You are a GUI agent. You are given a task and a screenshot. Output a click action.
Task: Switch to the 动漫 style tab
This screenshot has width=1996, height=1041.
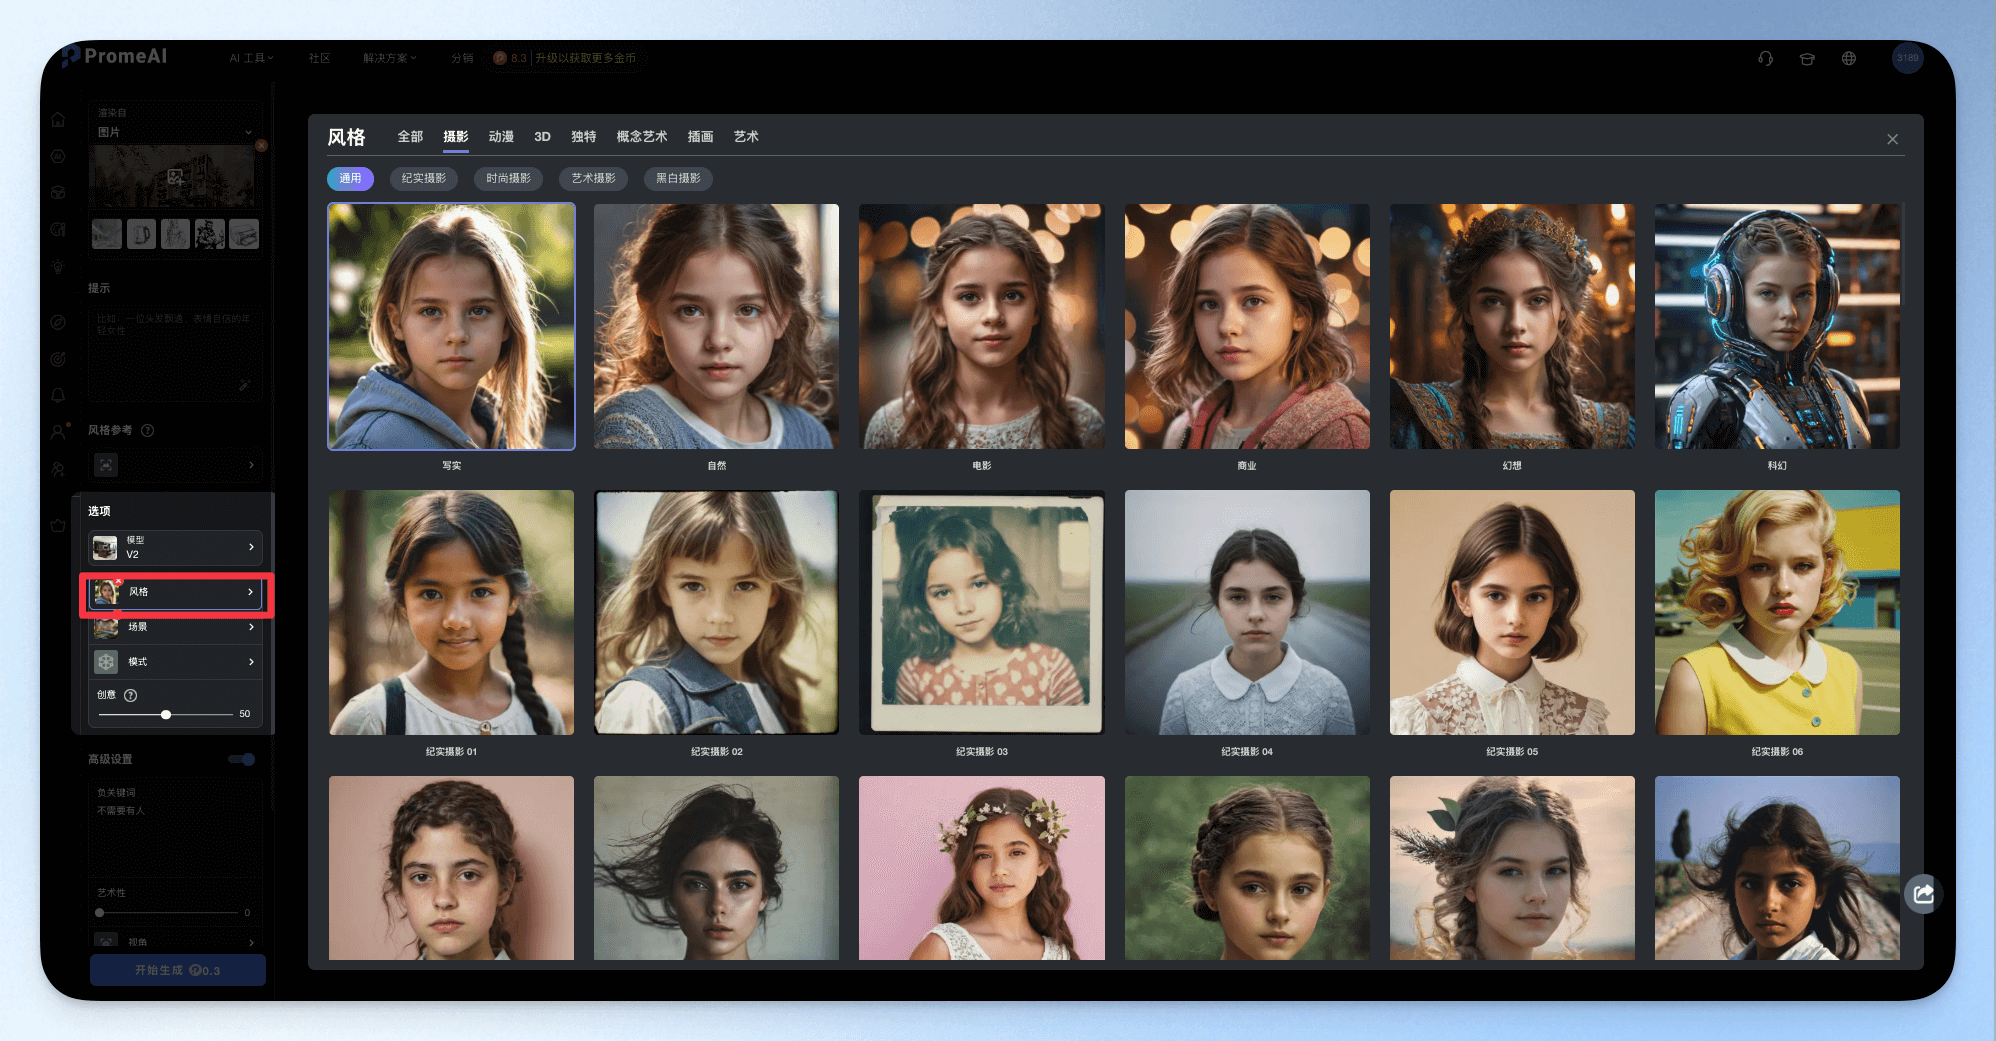[501, 137]
